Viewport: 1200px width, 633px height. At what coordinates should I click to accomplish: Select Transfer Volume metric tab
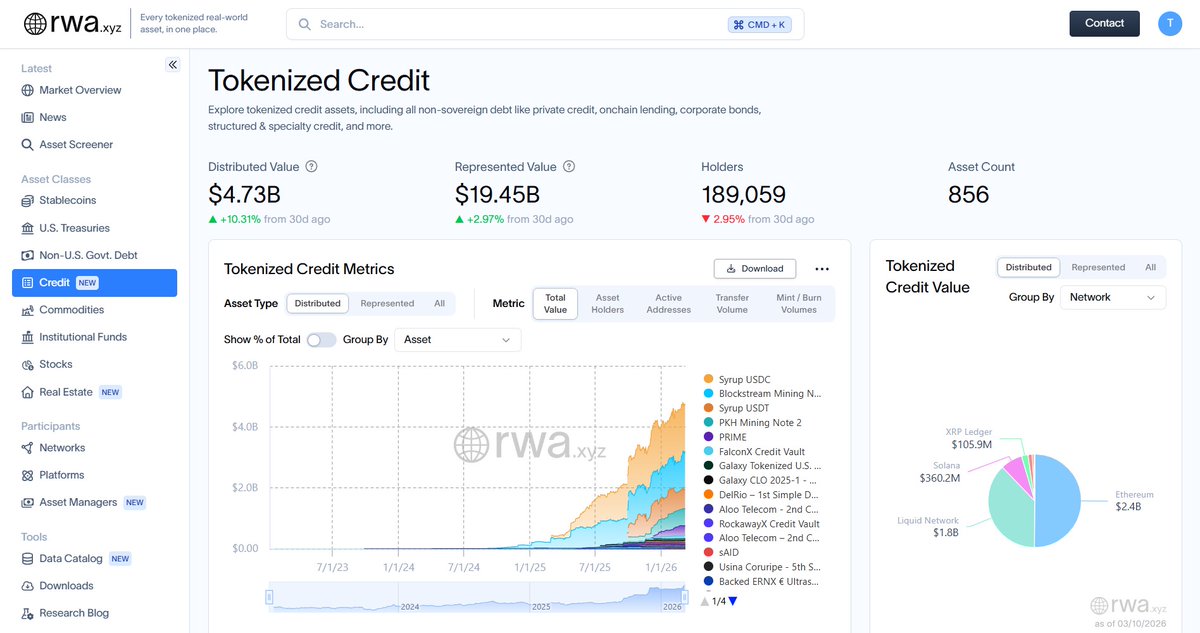coord(732,304)
